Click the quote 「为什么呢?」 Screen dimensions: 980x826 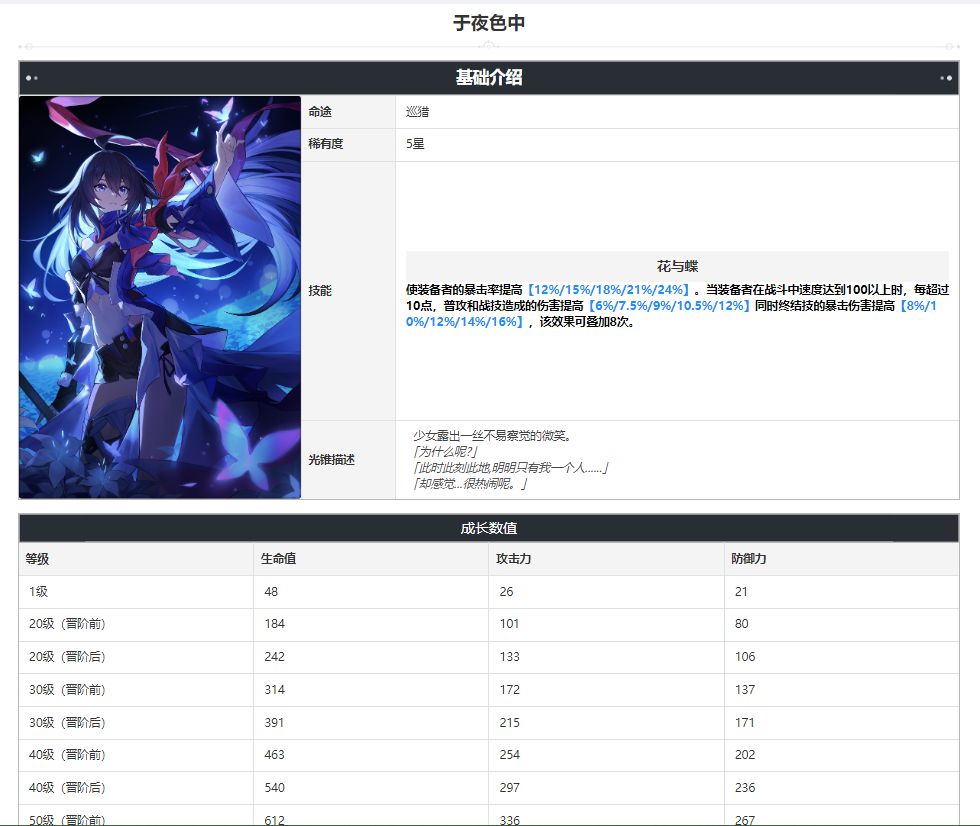click(445, 452)
